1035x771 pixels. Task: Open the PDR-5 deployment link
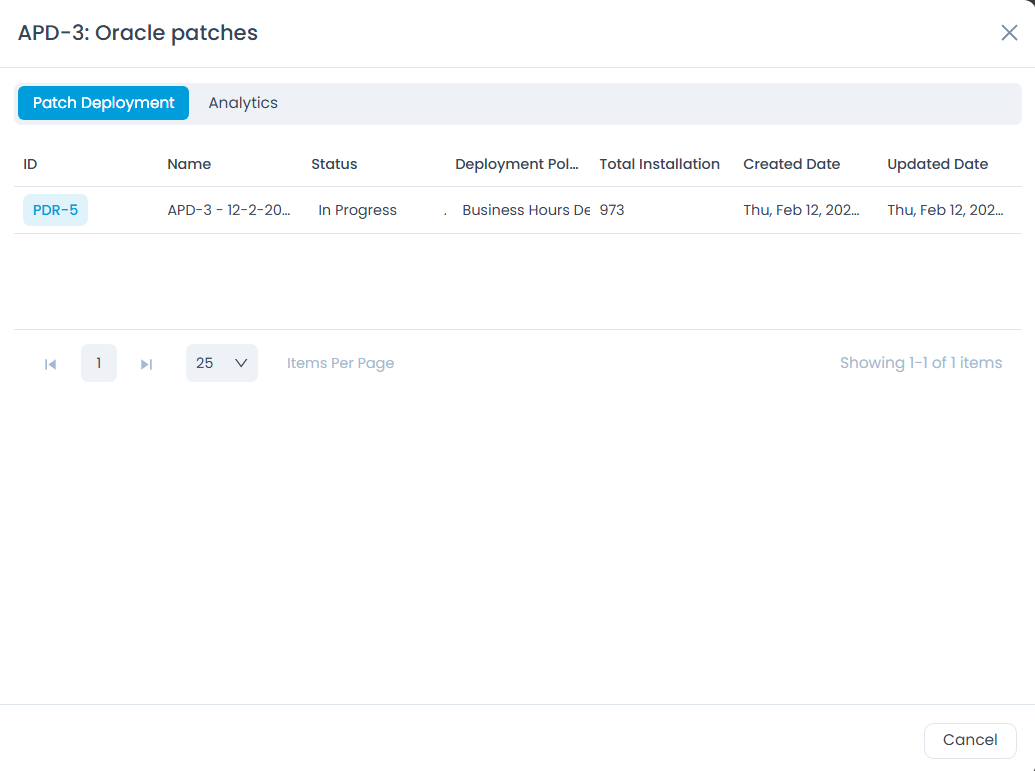(x=55, y=210)
